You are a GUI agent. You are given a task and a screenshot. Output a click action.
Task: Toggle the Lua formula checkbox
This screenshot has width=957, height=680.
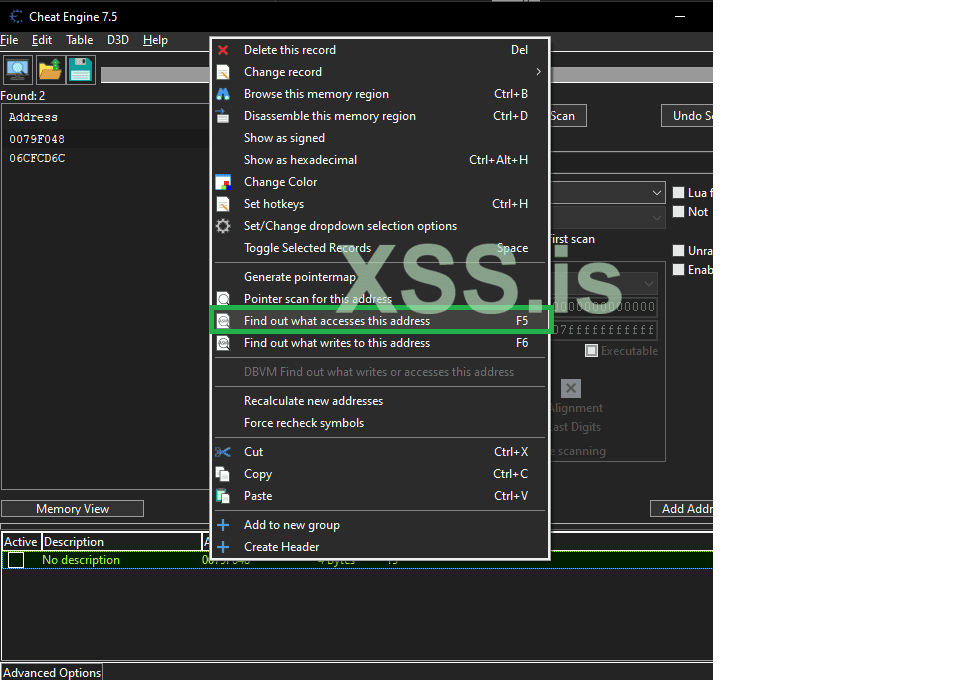click(x=678, y=193)
